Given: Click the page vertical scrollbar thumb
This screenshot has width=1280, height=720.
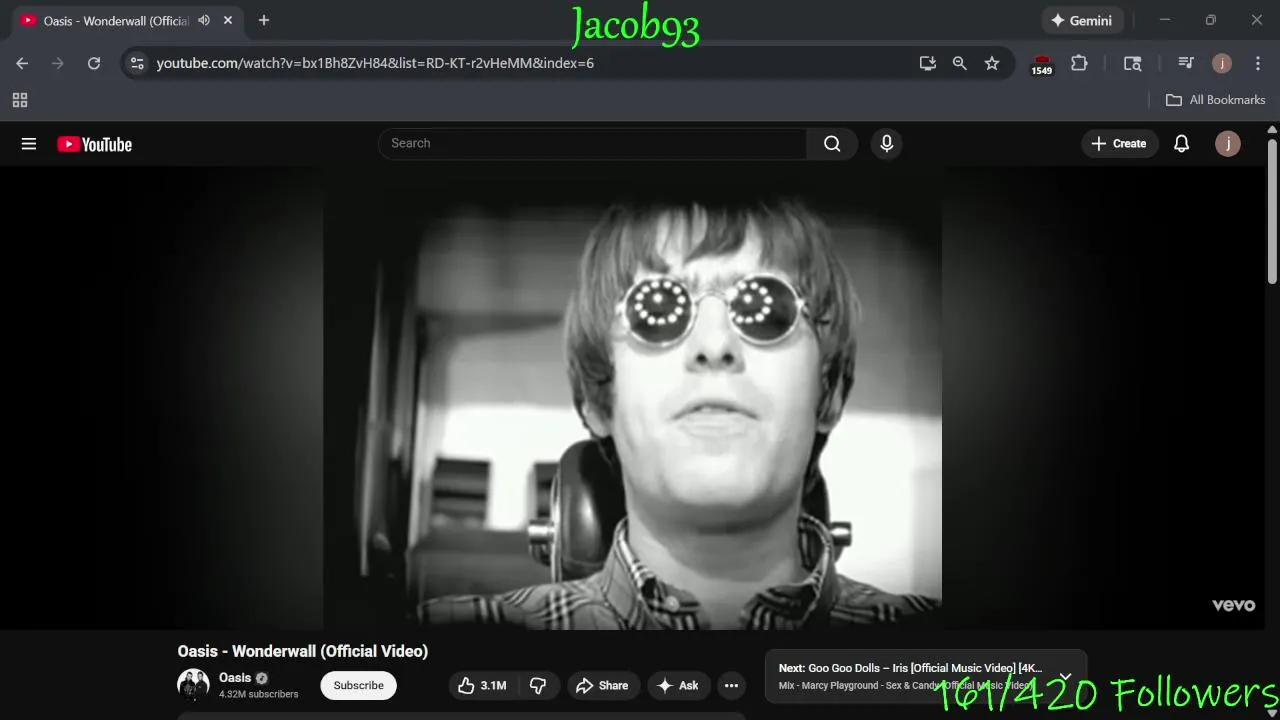Looking at the screenshot, I should 1272,211.
